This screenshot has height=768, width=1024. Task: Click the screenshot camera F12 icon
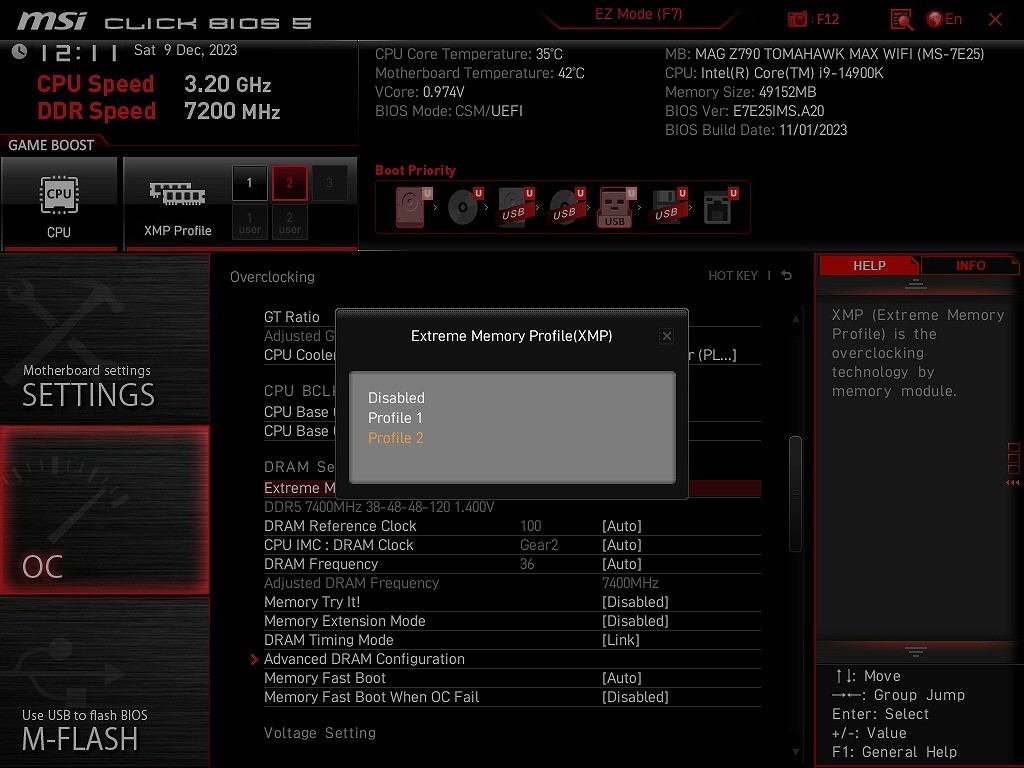(x=798, y=19)
